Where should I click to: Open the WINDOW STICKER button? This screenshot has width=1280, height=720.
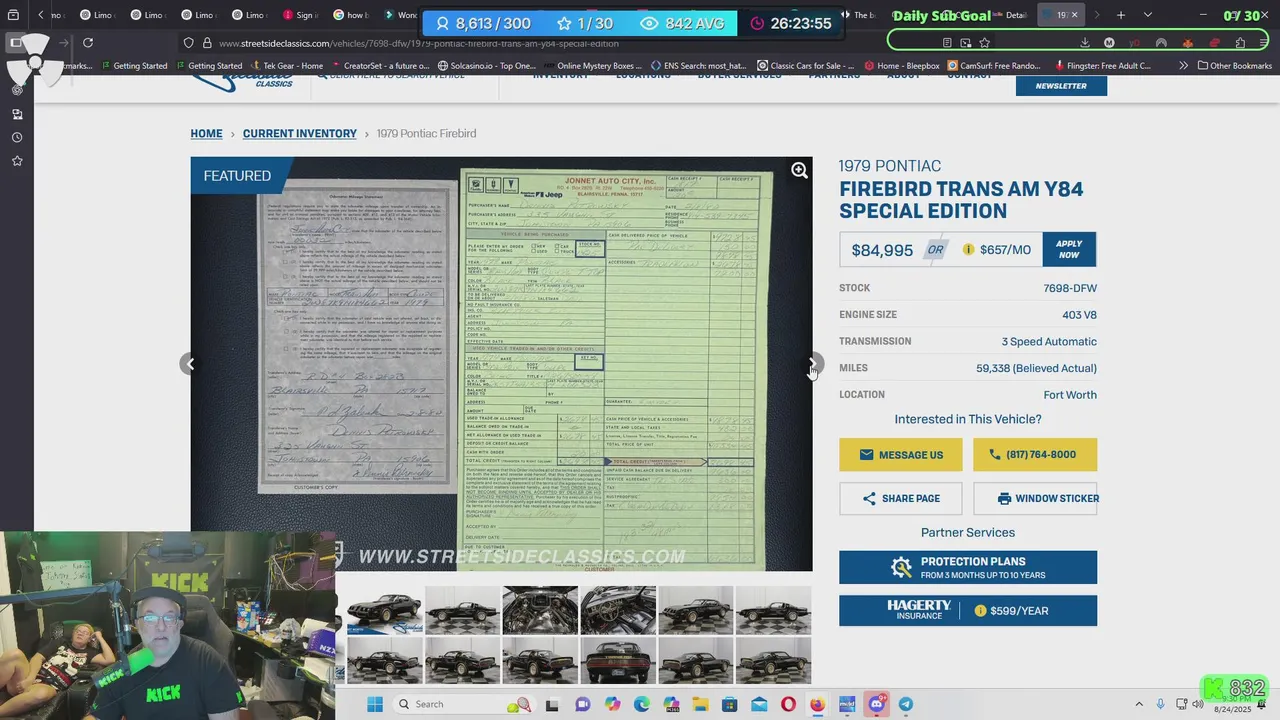tap(1035, 498)
